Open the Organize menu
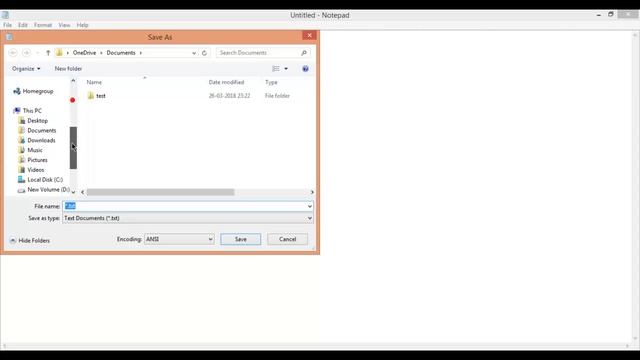Screen dimensions: 640x360 pyautogui.click(x=26, y=69)
